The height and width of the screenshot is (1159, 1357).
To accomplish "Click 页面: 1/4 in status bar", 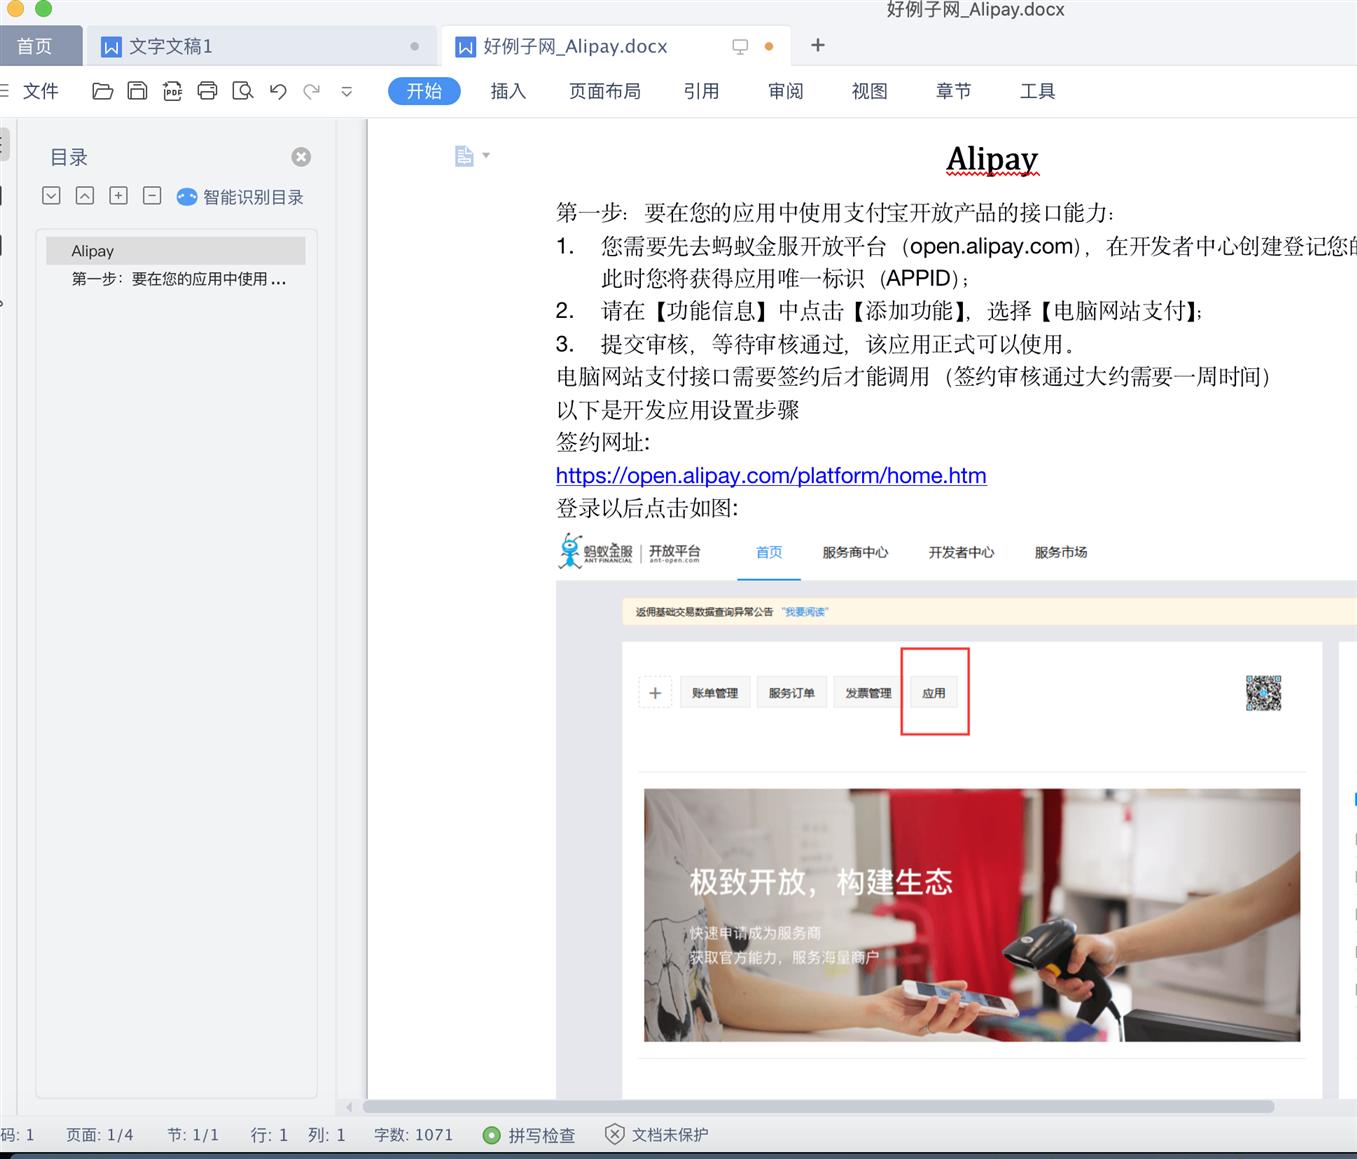I will coord(100,1135).
